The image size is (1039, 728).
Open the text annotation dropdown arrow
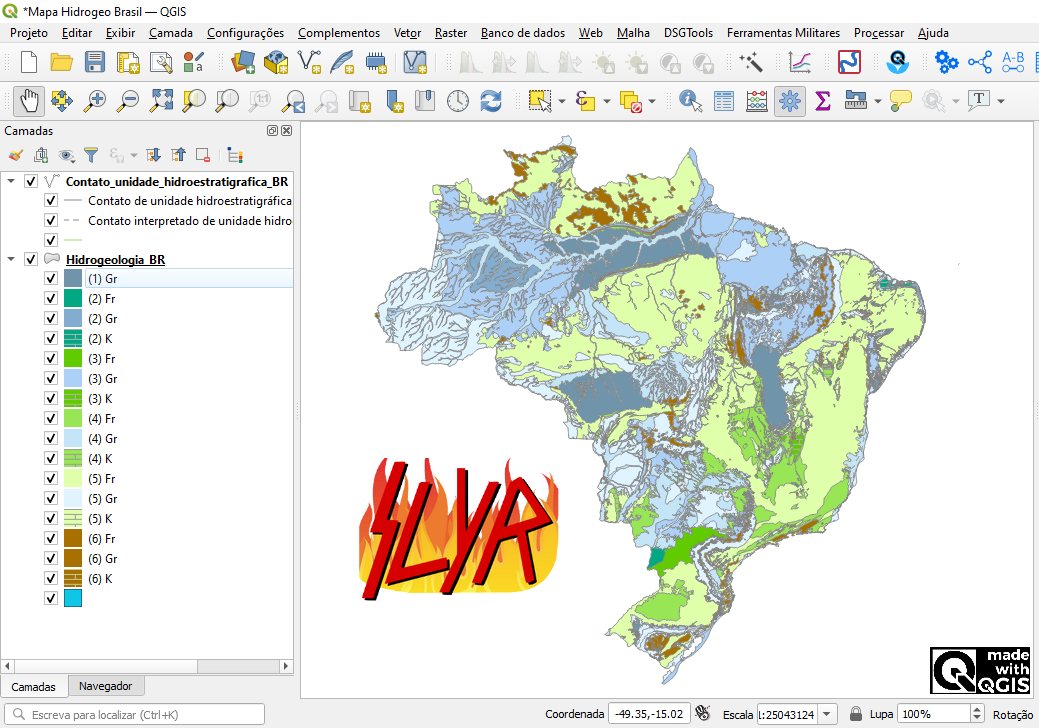click(x=1001, y=101)
